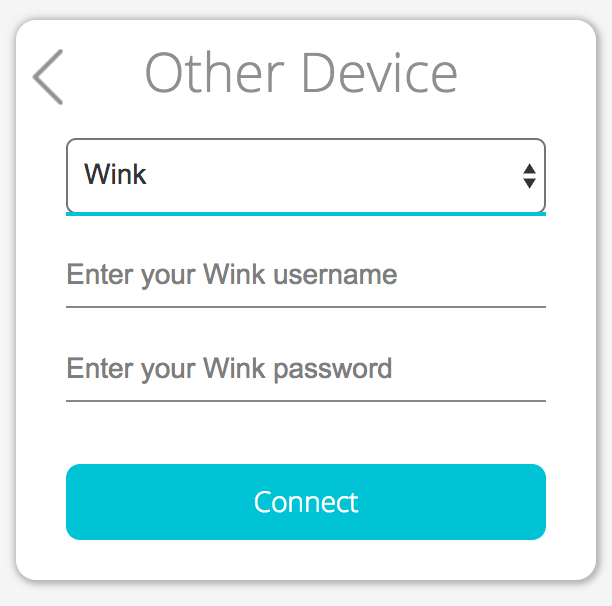Click the up-down arrows on the Wink selector

529,176
